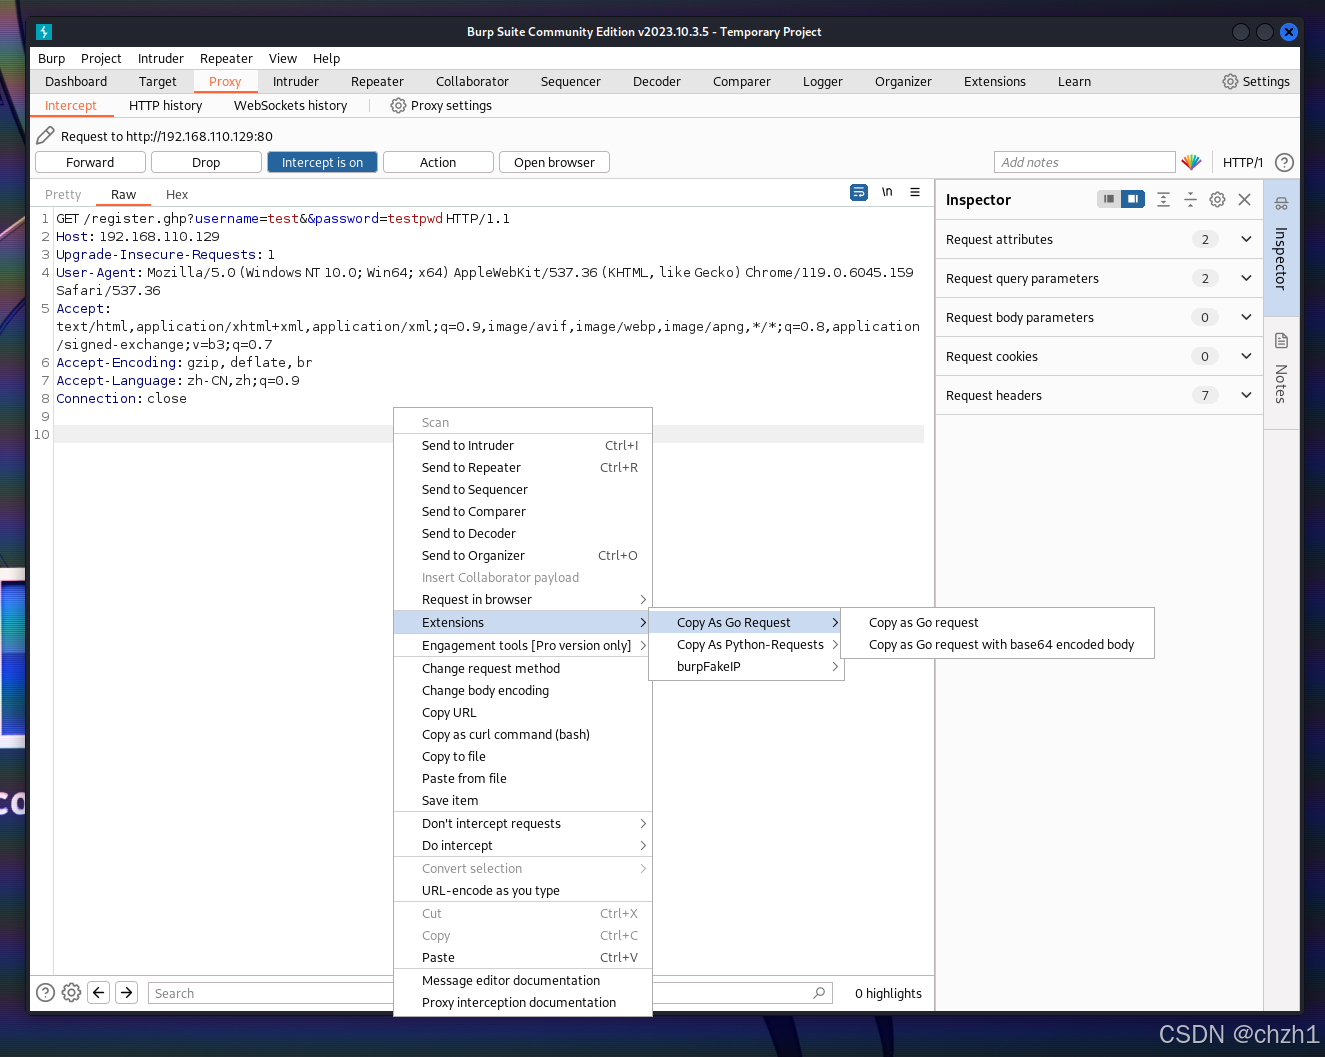Click the rainbow highlight color picker icon
The height and width of the screenshot is (1057, 1325).
(x=1191, y=162)
